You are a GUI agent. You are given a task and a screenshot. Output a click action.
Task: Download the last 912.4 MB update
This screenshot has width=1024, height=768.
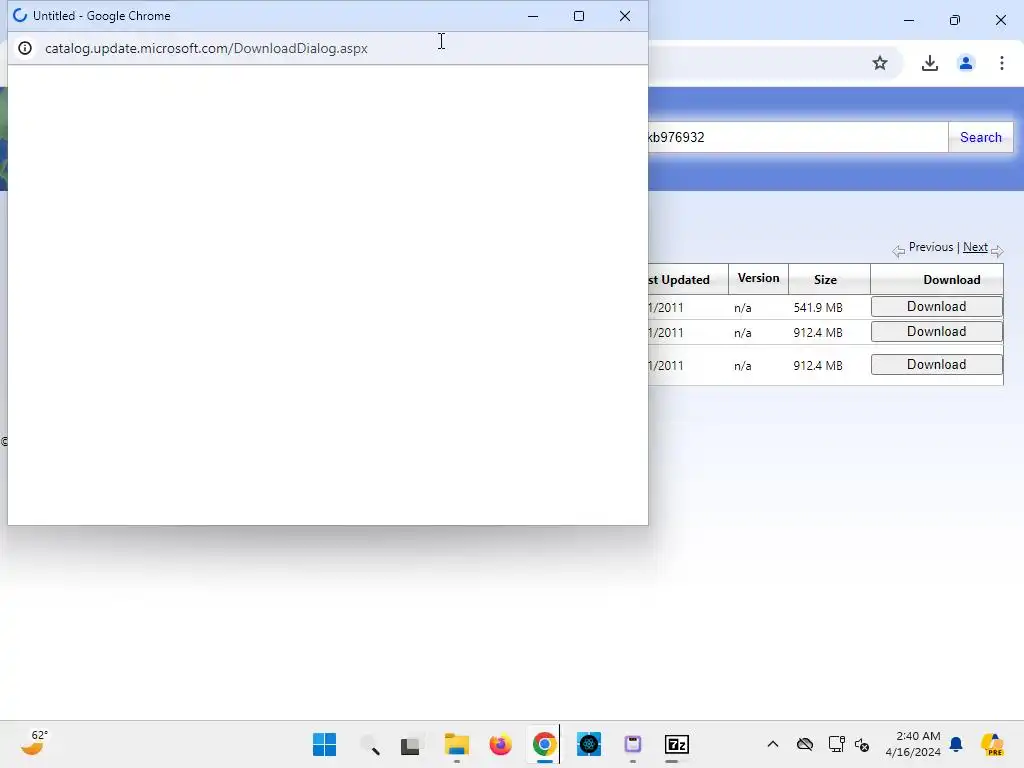tap(936, 364)
